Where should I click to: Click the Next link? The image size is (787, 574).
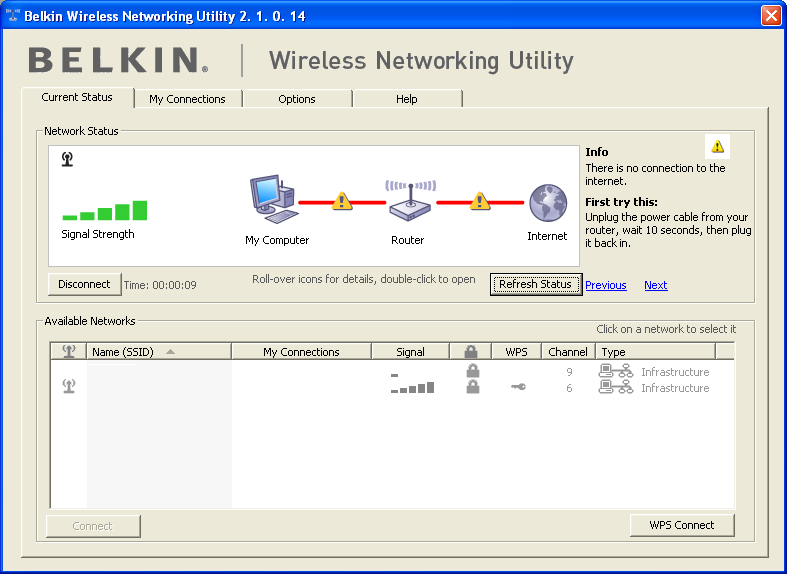tap(655, 285)
